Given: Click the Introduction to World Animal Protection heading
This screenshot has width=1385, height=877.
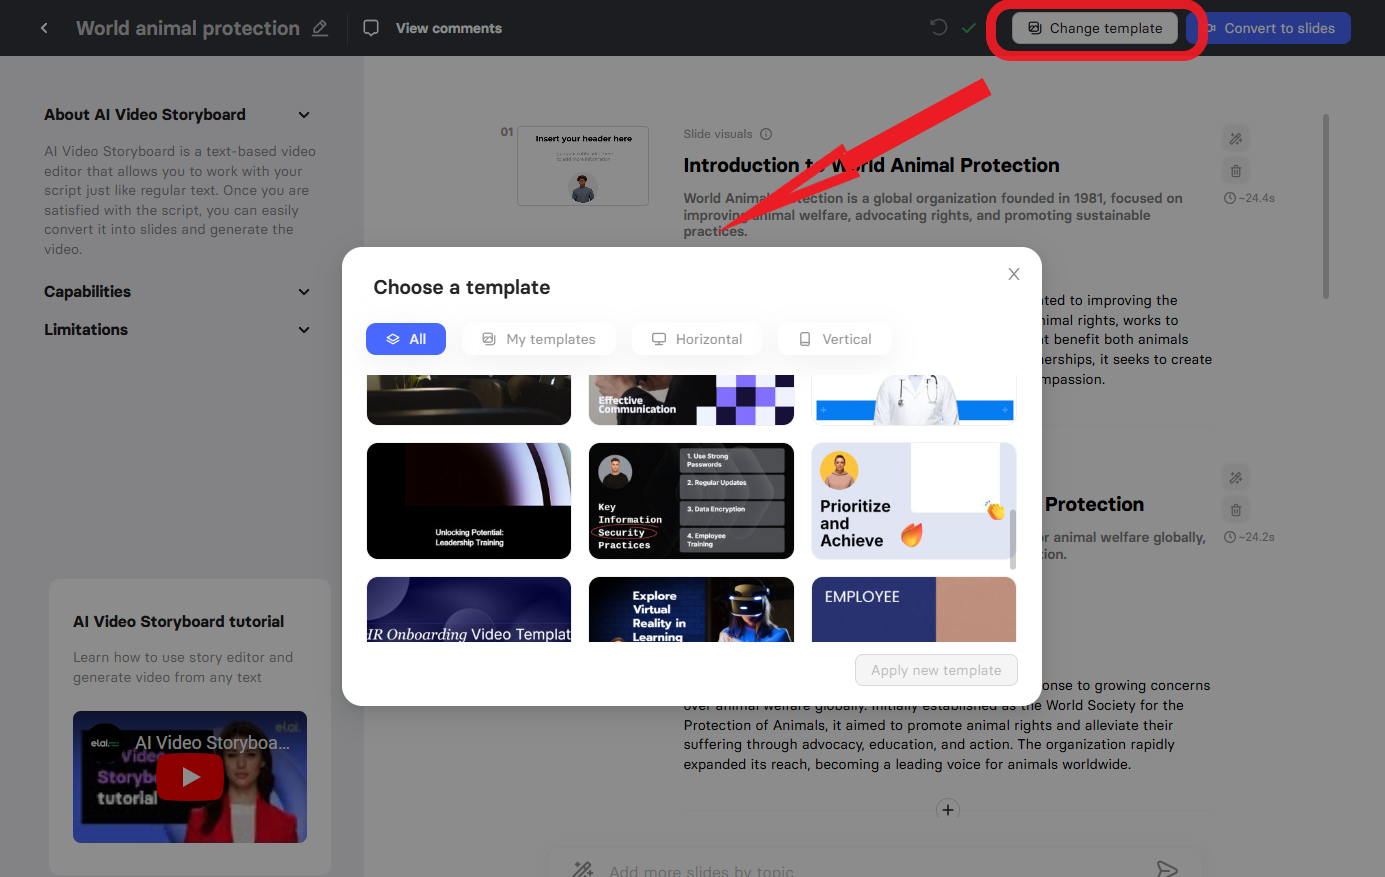Looking at the screenshot, I should tap(872, 166).
